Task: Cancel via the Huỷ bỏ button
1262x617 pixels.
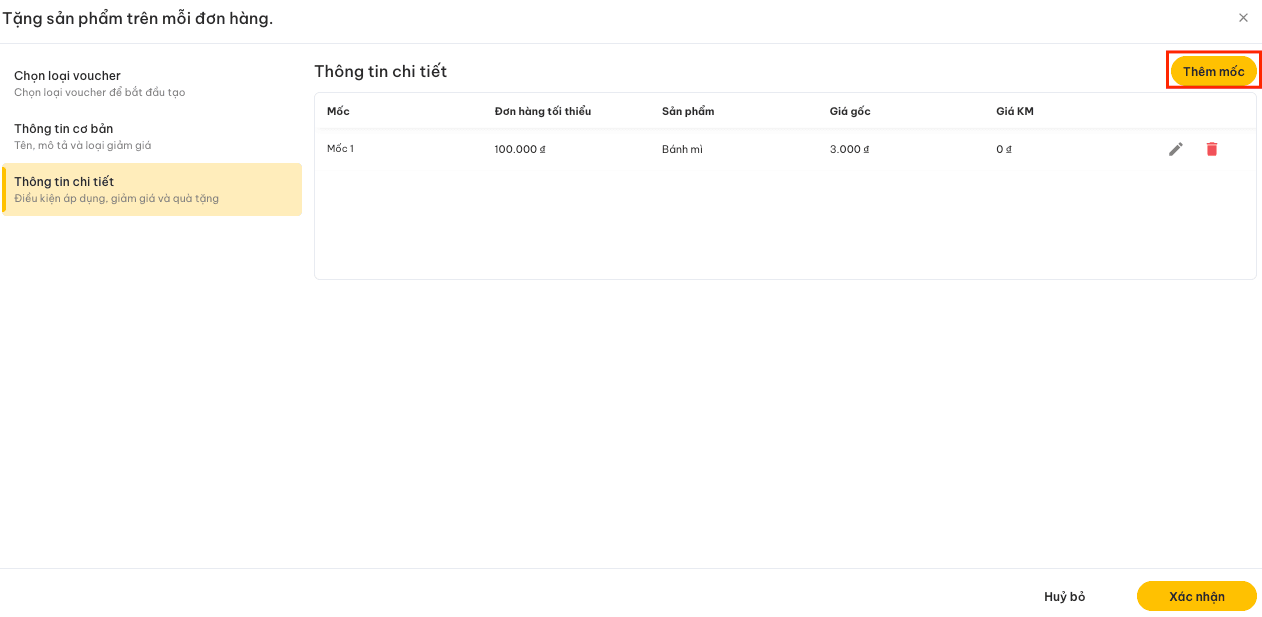Action: click(1065, 596)
